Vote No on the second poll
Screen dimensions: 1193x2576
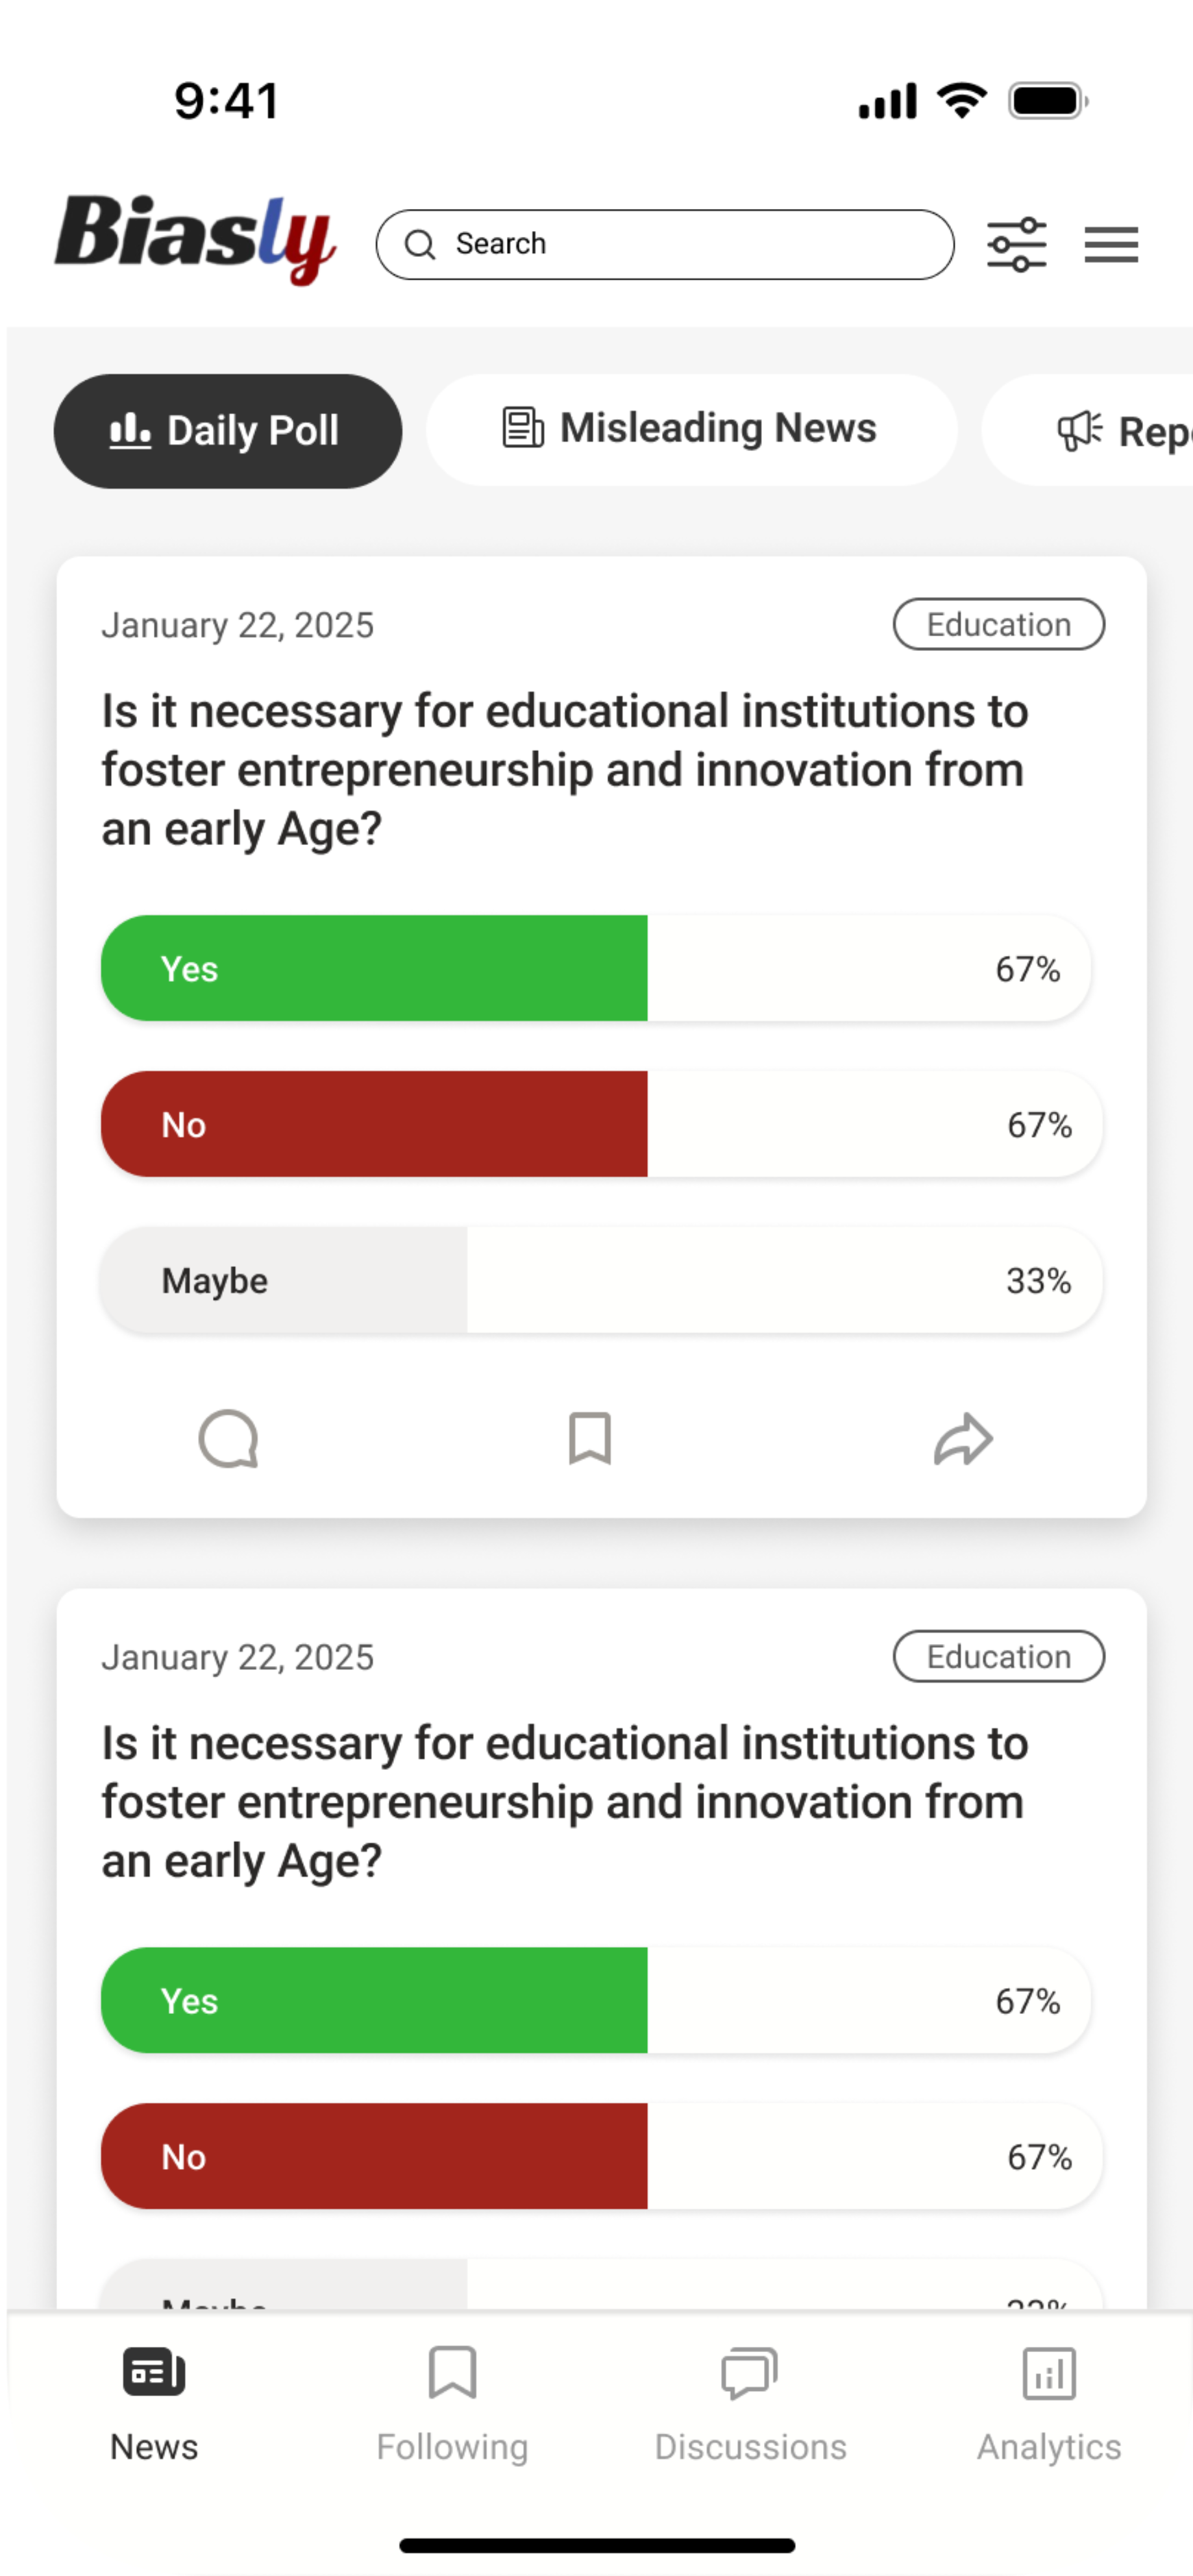click(600, 2156)
